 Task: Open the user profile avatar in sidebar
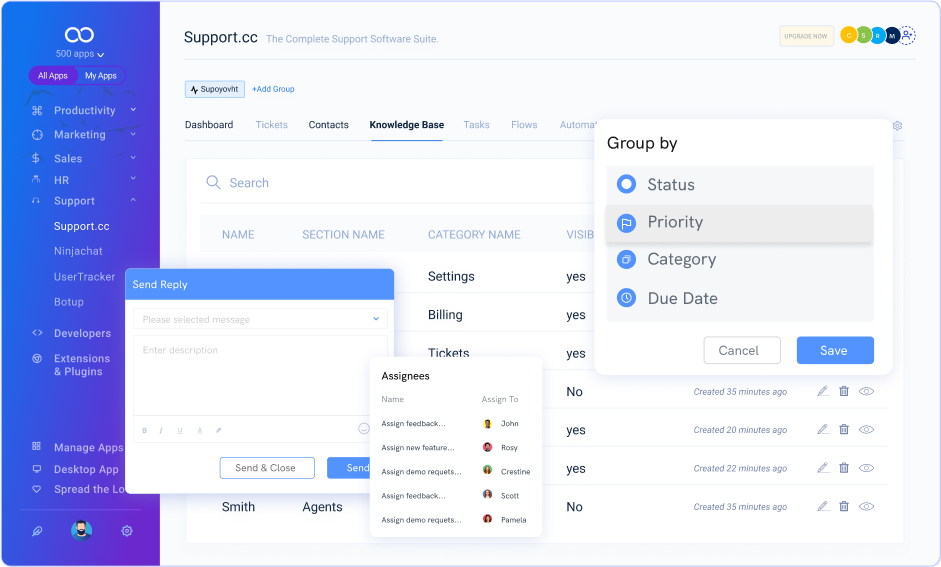82,530
